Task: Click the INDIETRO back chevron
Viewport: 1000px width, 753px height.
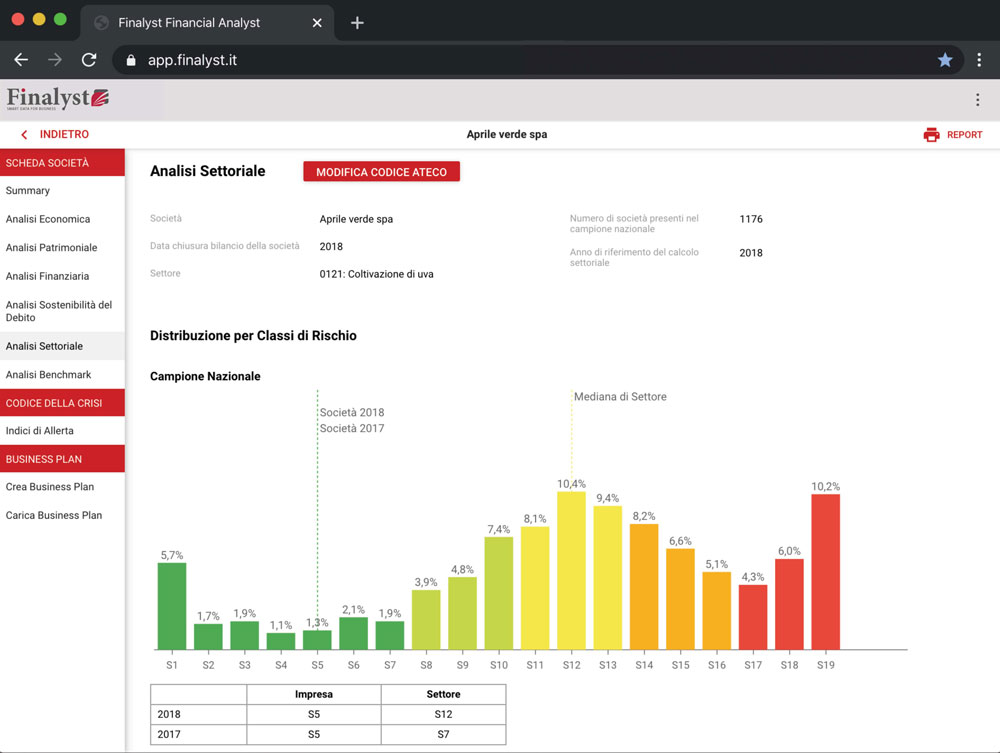Action: click(x=25, y=135)
